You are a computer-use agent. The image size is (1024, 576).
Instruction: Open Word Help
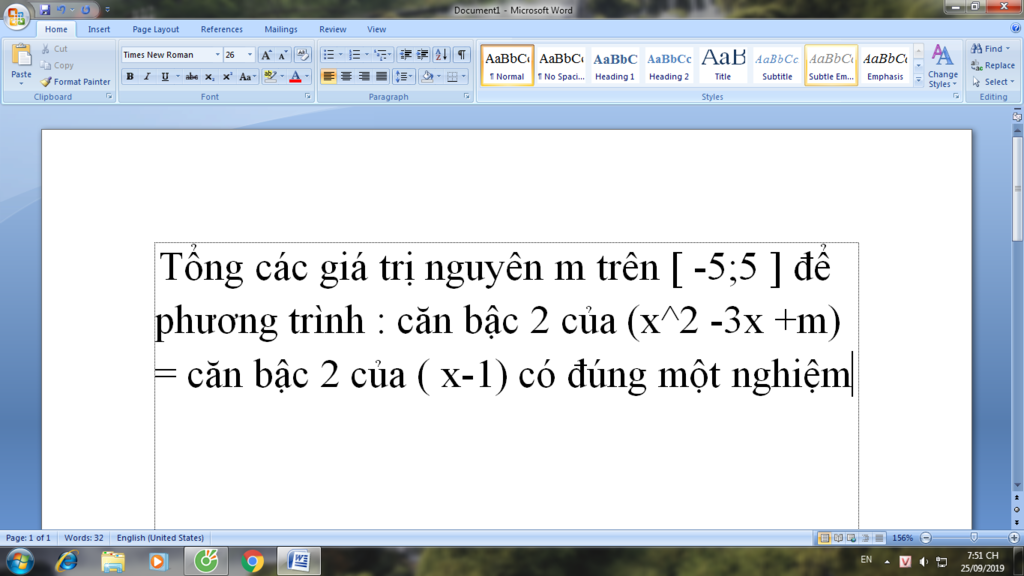point(1016,28)
